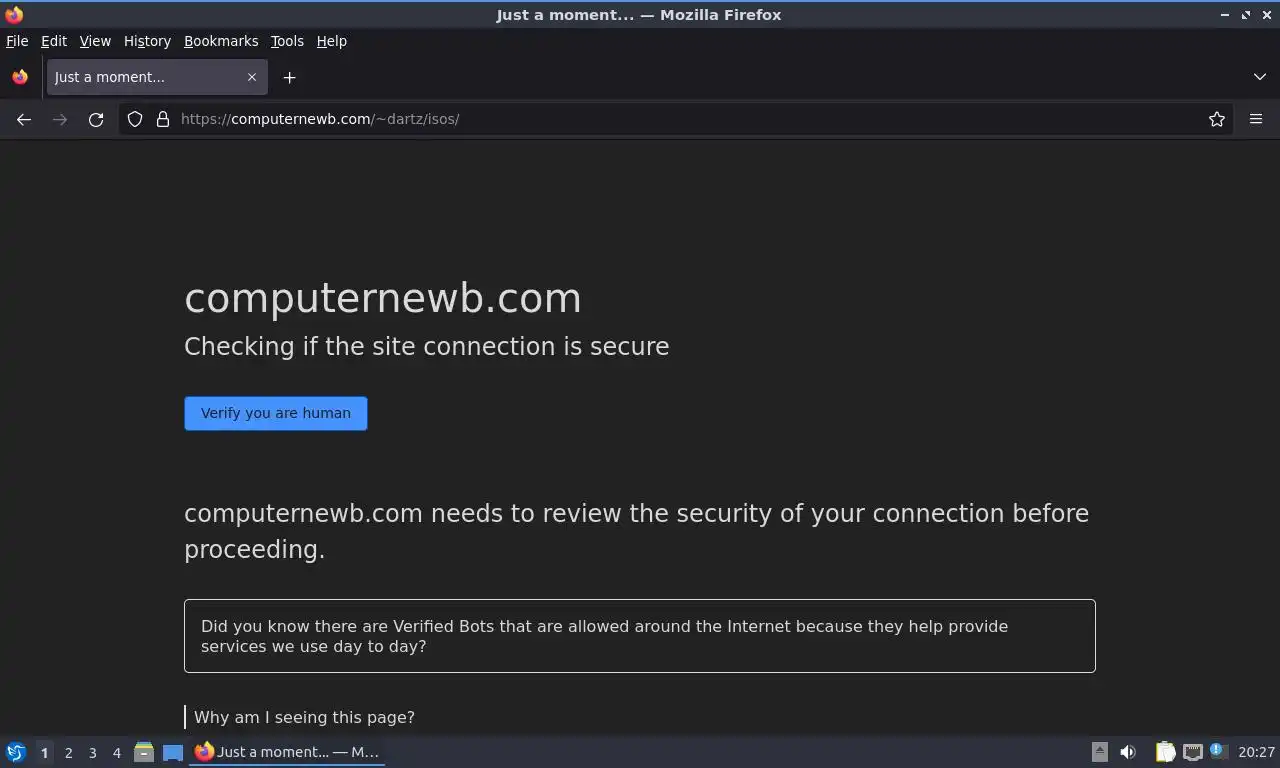Switch to virtual desktop 3
Image resolution: width=1280 pixels, height=768 pixels.
click(93, 753)
